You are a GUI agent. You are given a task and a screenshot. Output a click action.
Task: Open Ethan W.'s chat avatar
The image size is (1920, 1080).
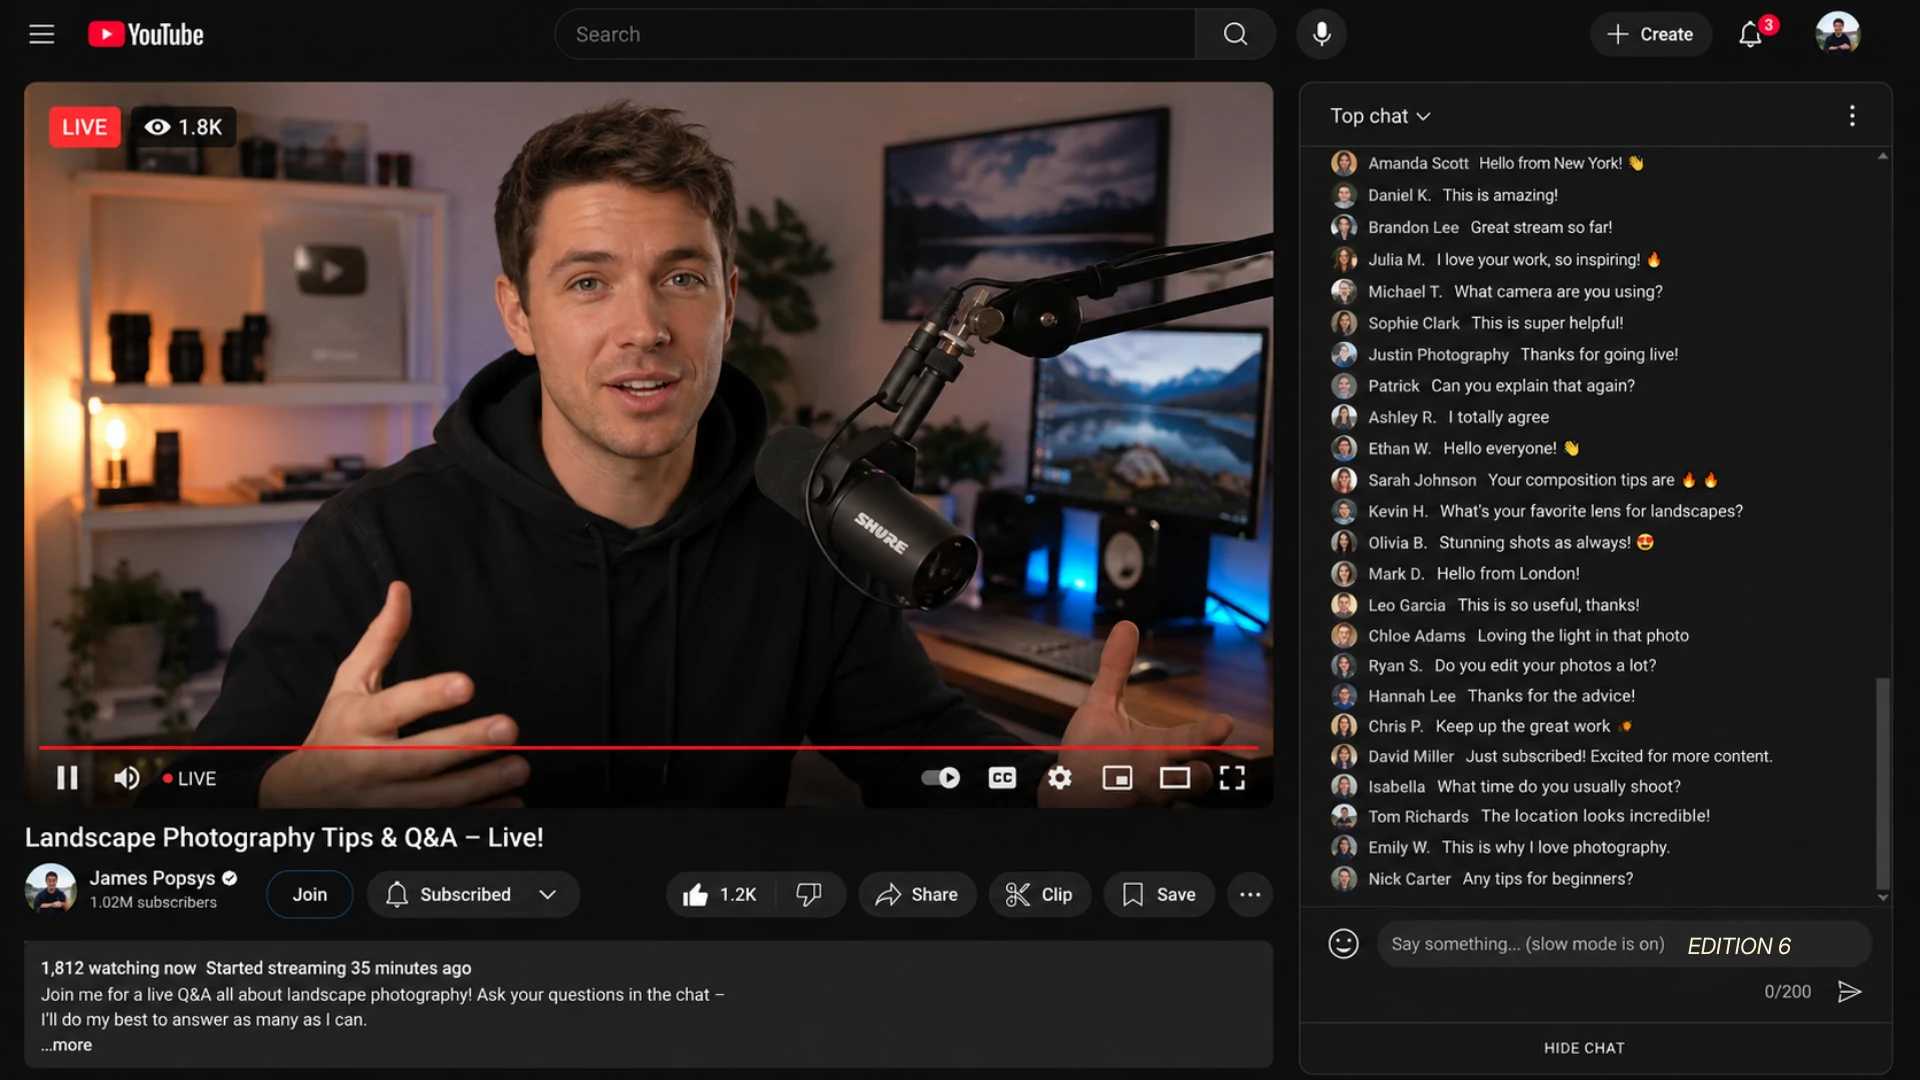1344,448
